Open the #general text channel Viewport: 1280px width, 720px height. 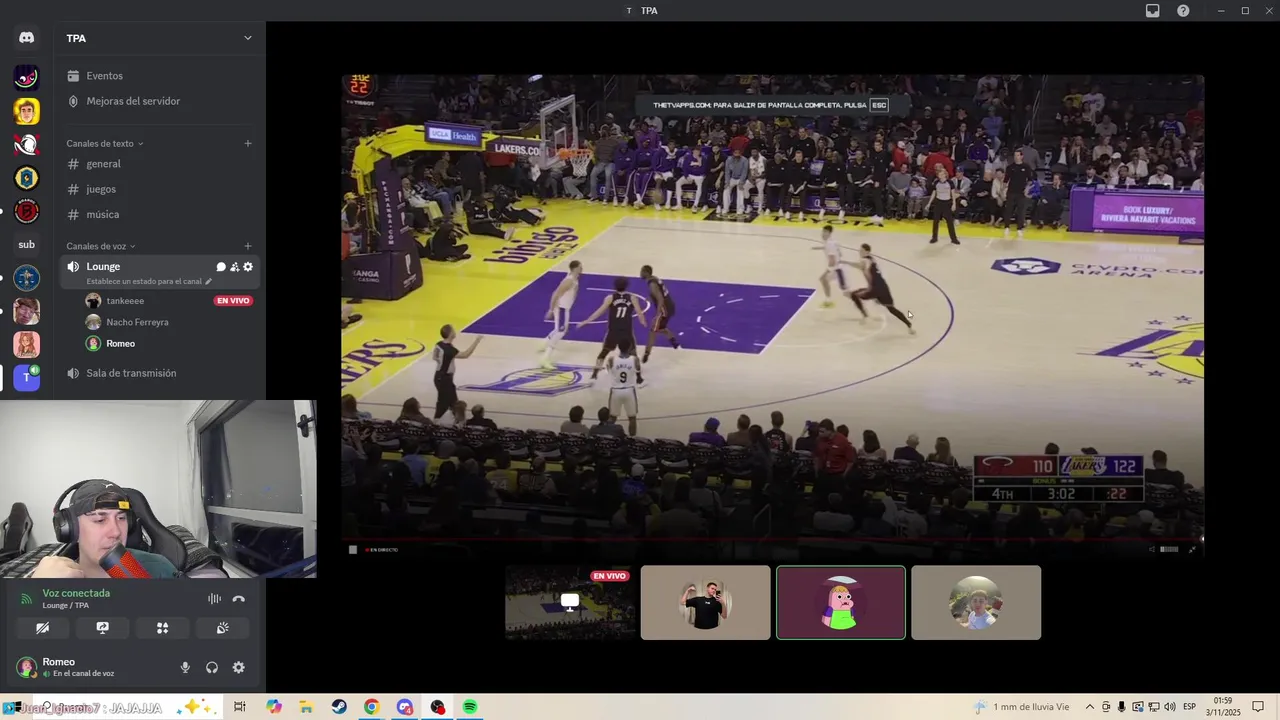(160, 164)
